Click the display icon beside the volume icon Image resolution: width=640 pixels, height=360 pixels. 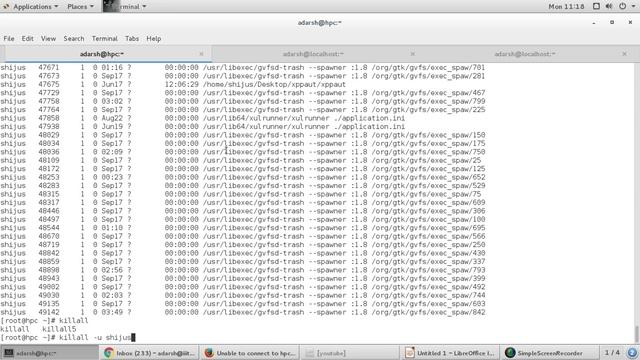click(x=596, y=7)
